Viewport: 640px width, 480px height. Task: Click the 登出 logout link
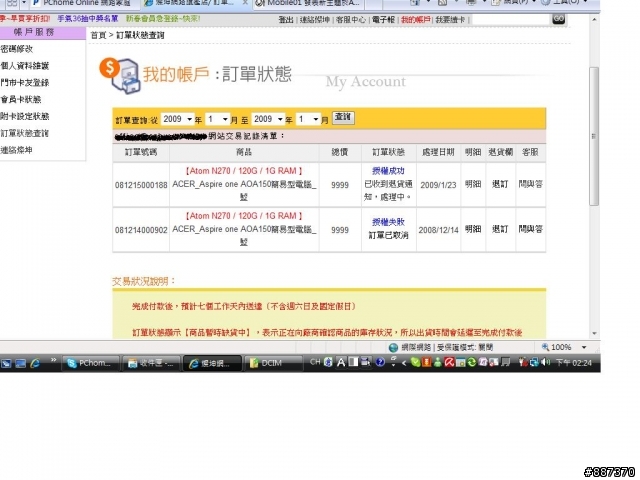tap(286, 20)
